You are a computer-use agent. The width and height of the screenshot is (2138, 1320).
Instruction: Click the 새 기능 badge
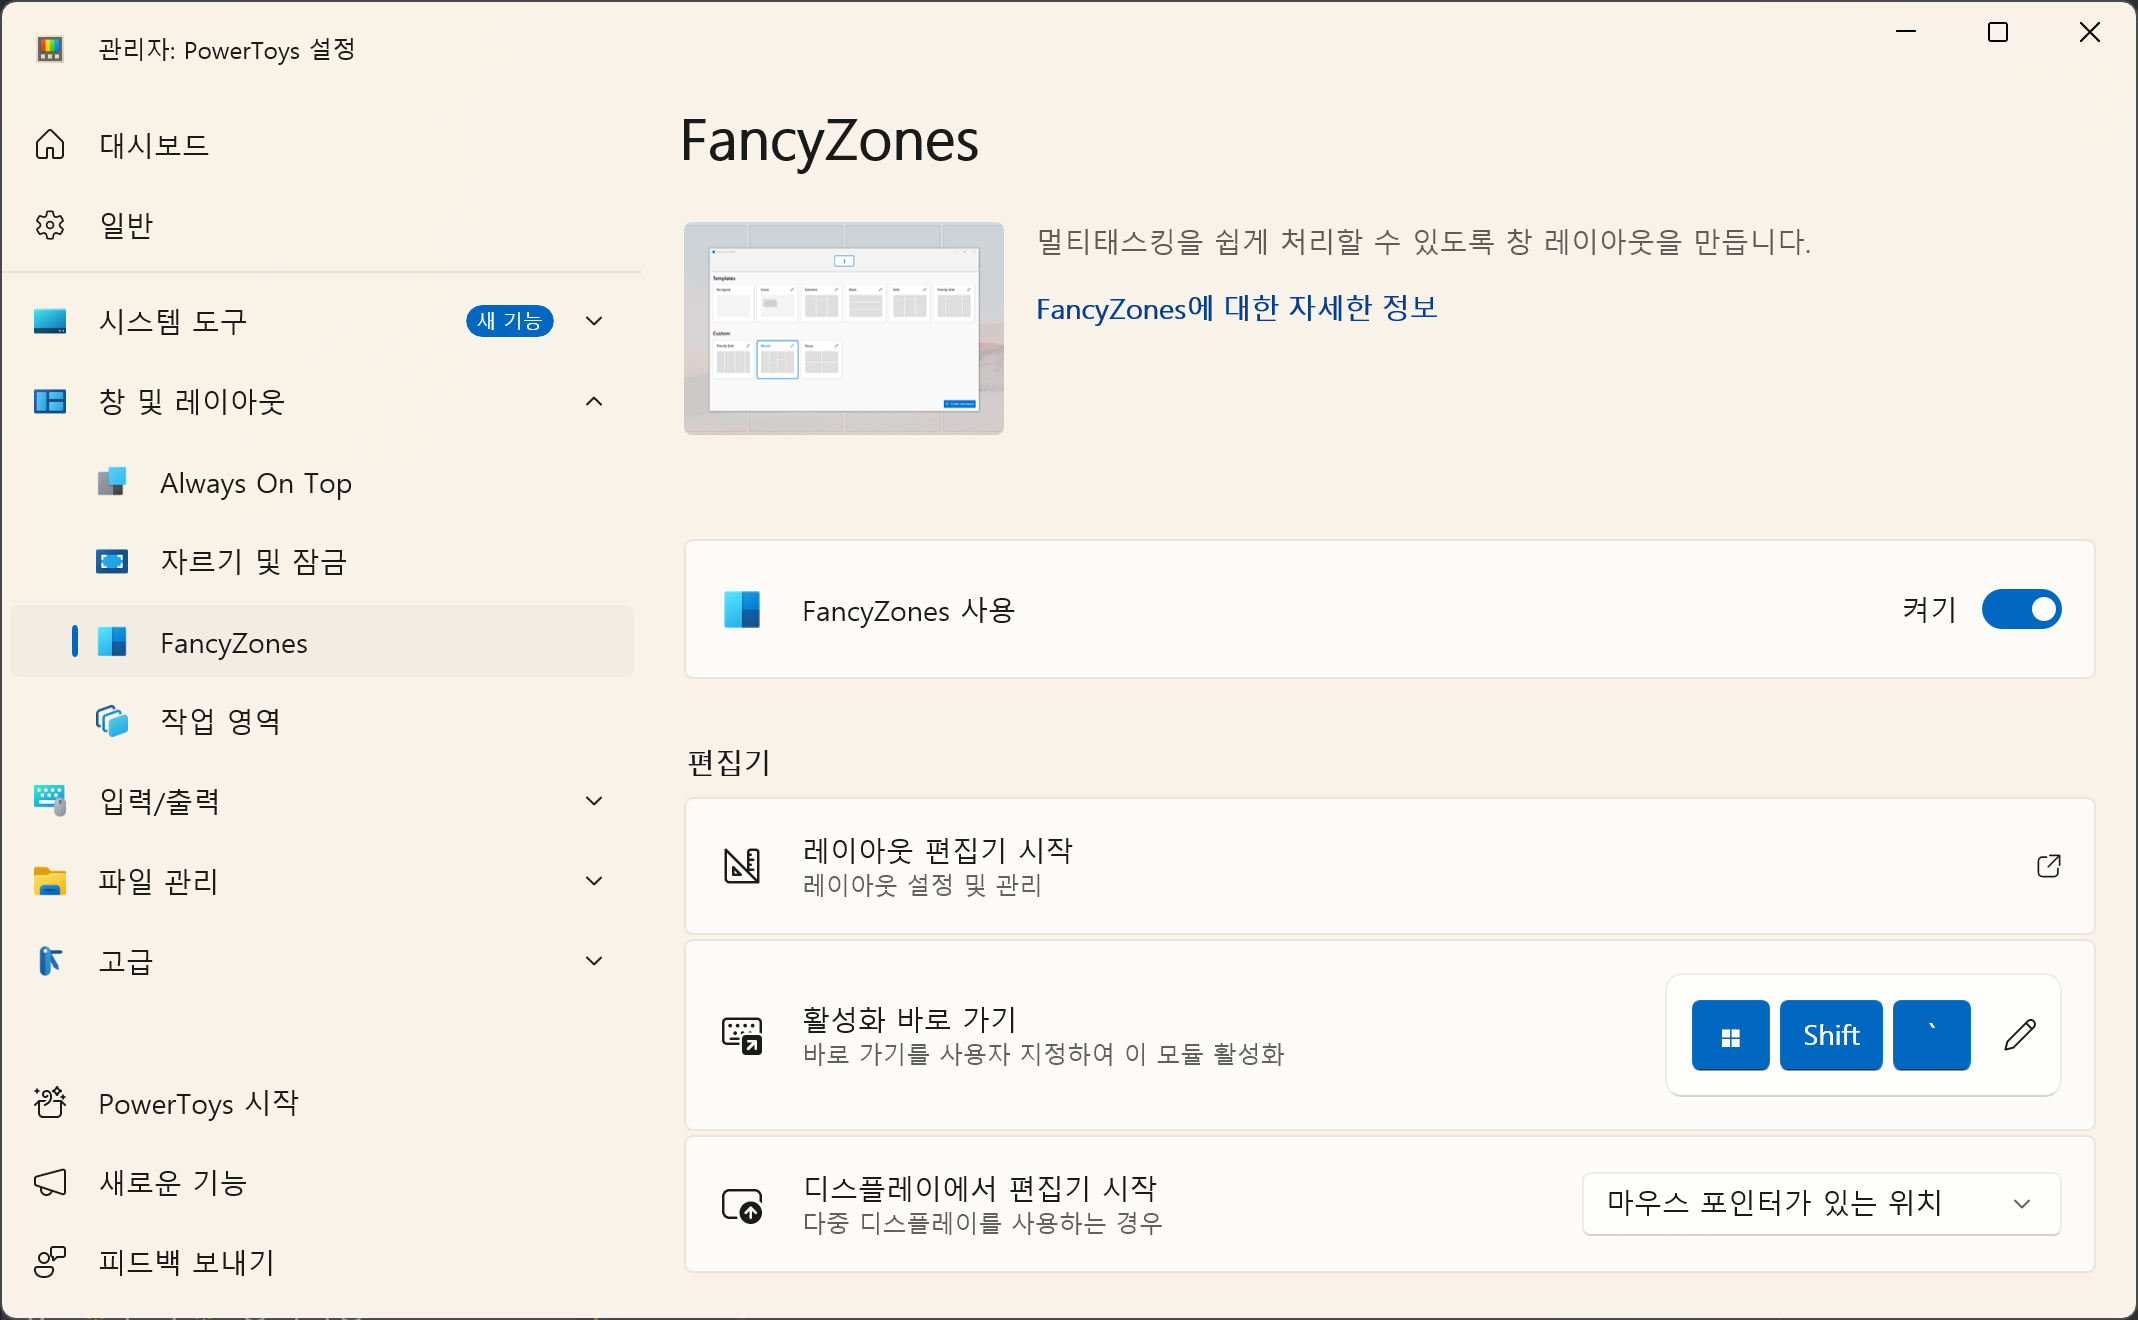click(x=510, y=321)
